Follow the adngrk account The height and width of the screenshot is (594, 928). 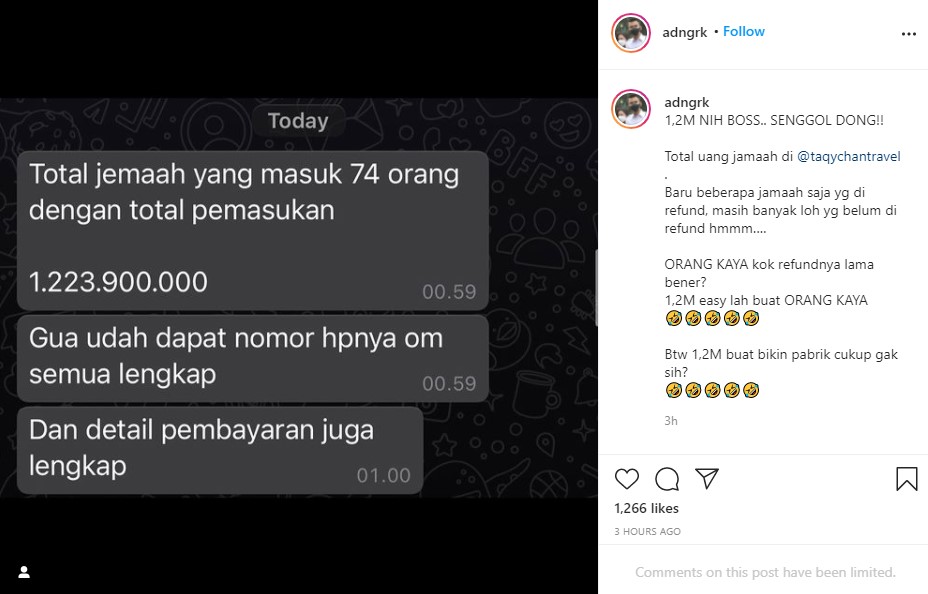point(744,31)
